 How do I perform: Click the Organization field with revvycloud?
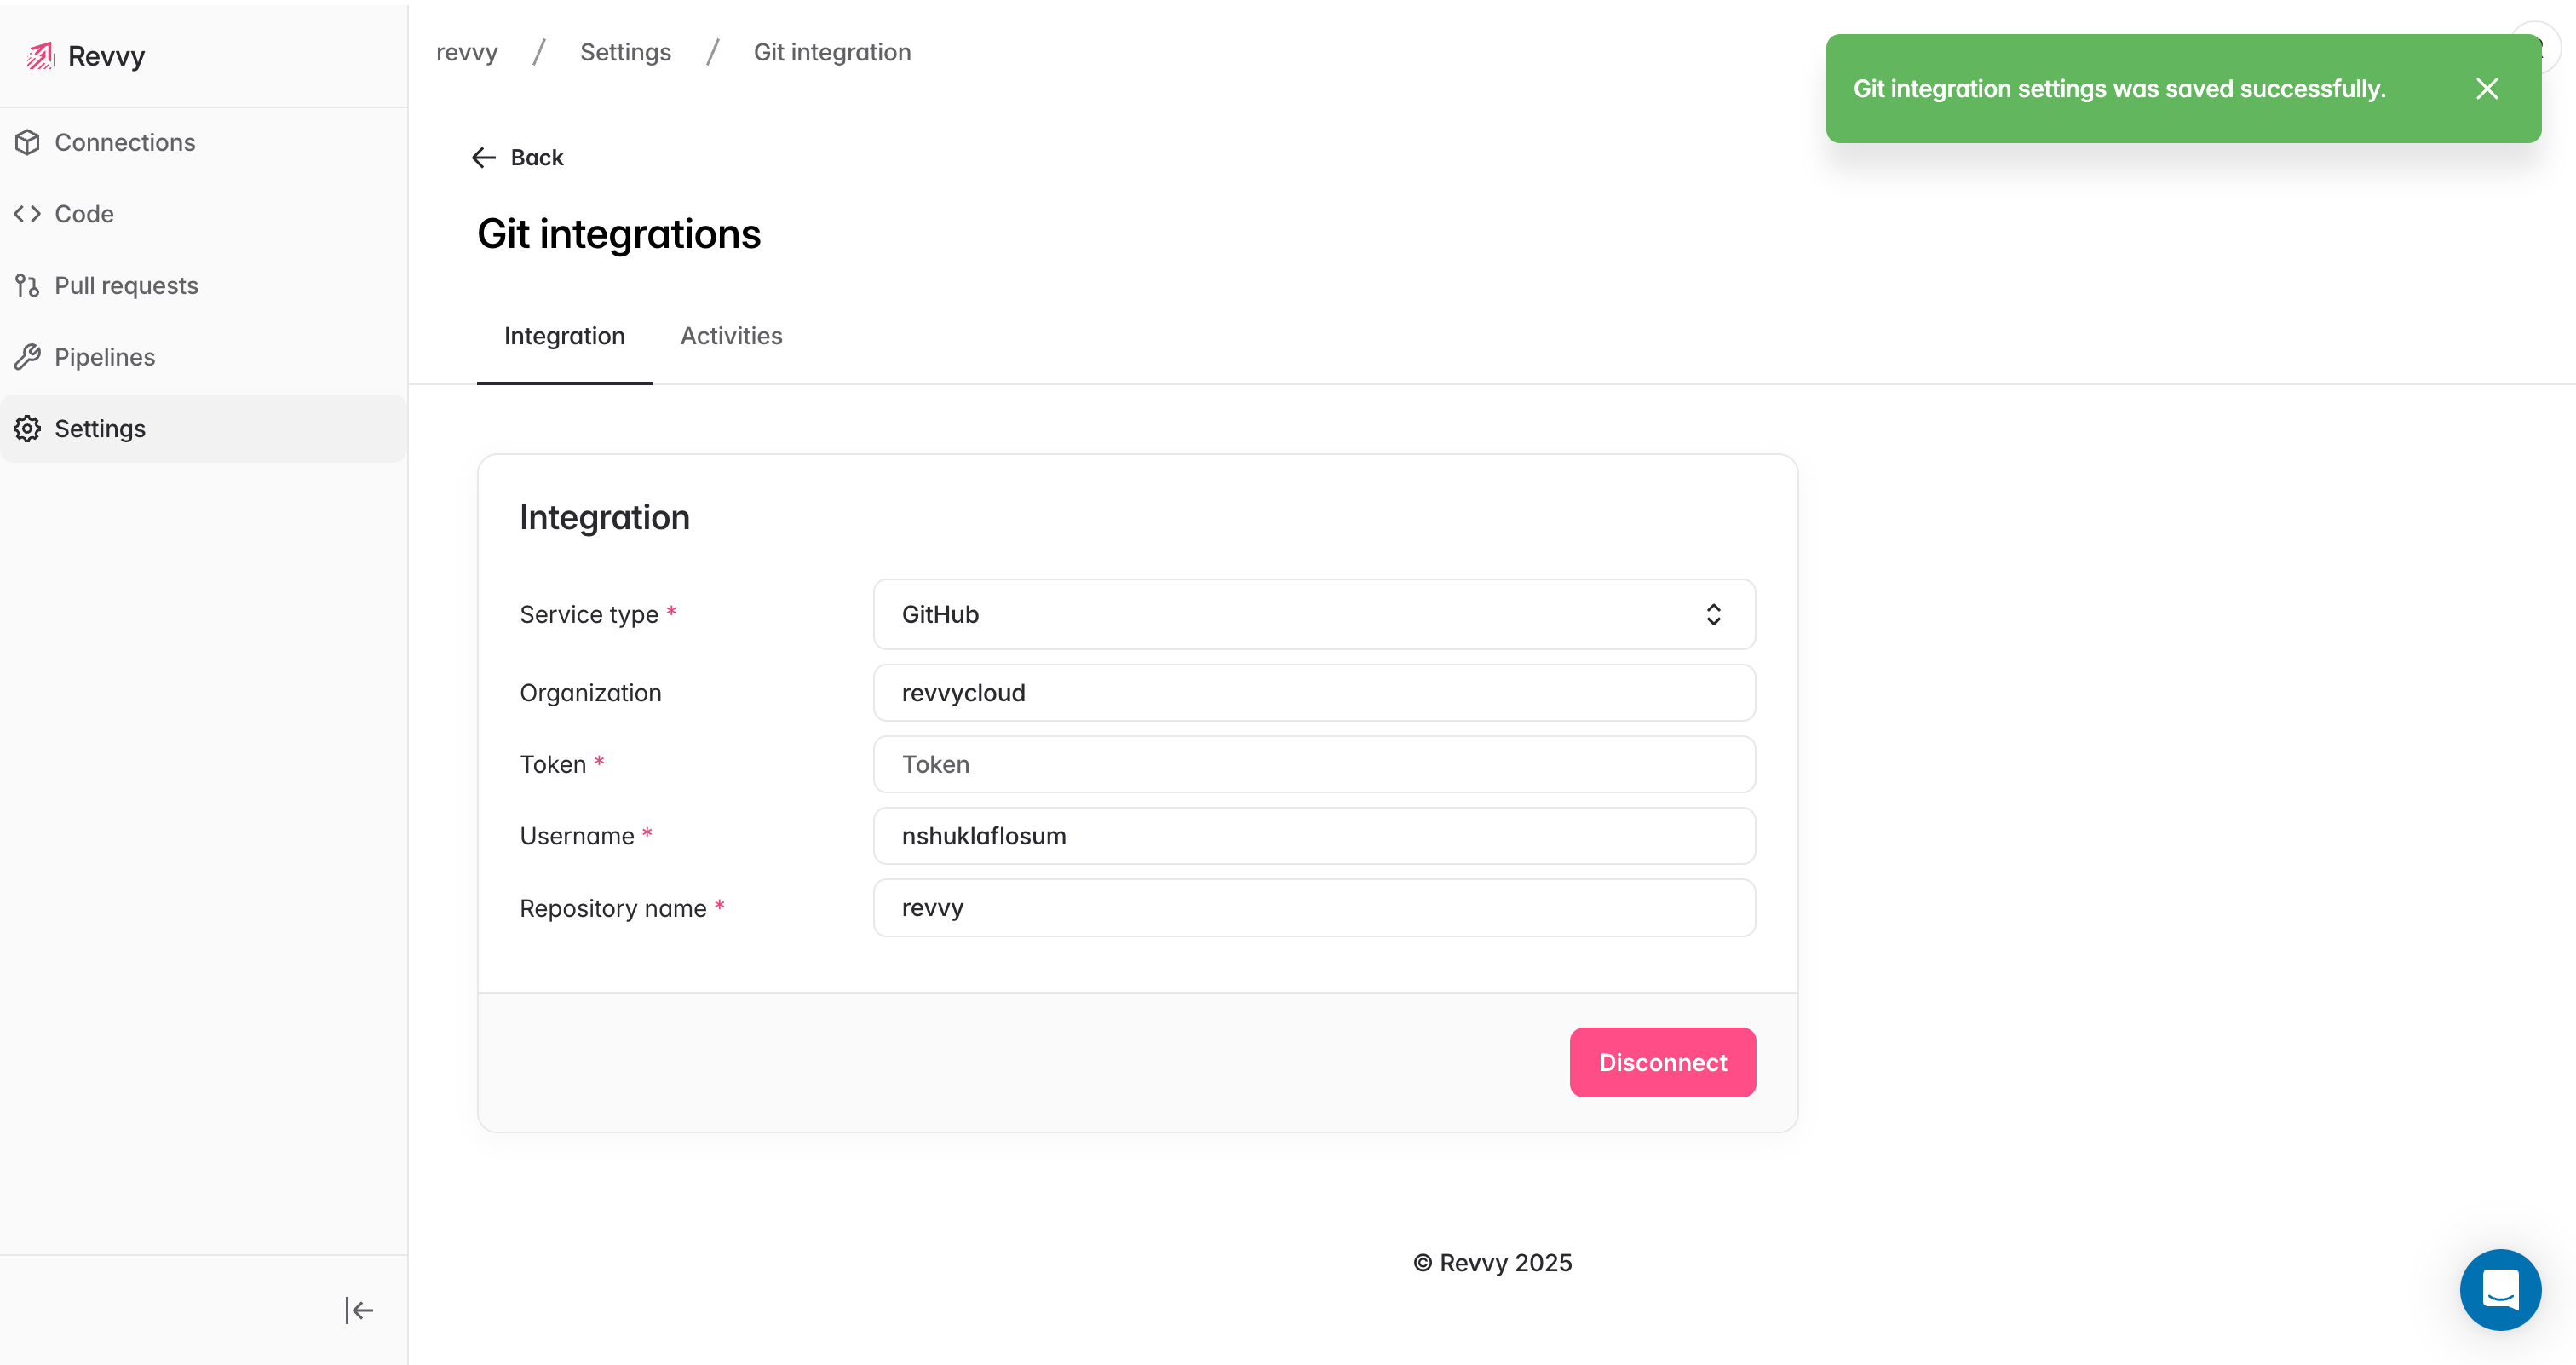coord(1313,693)
